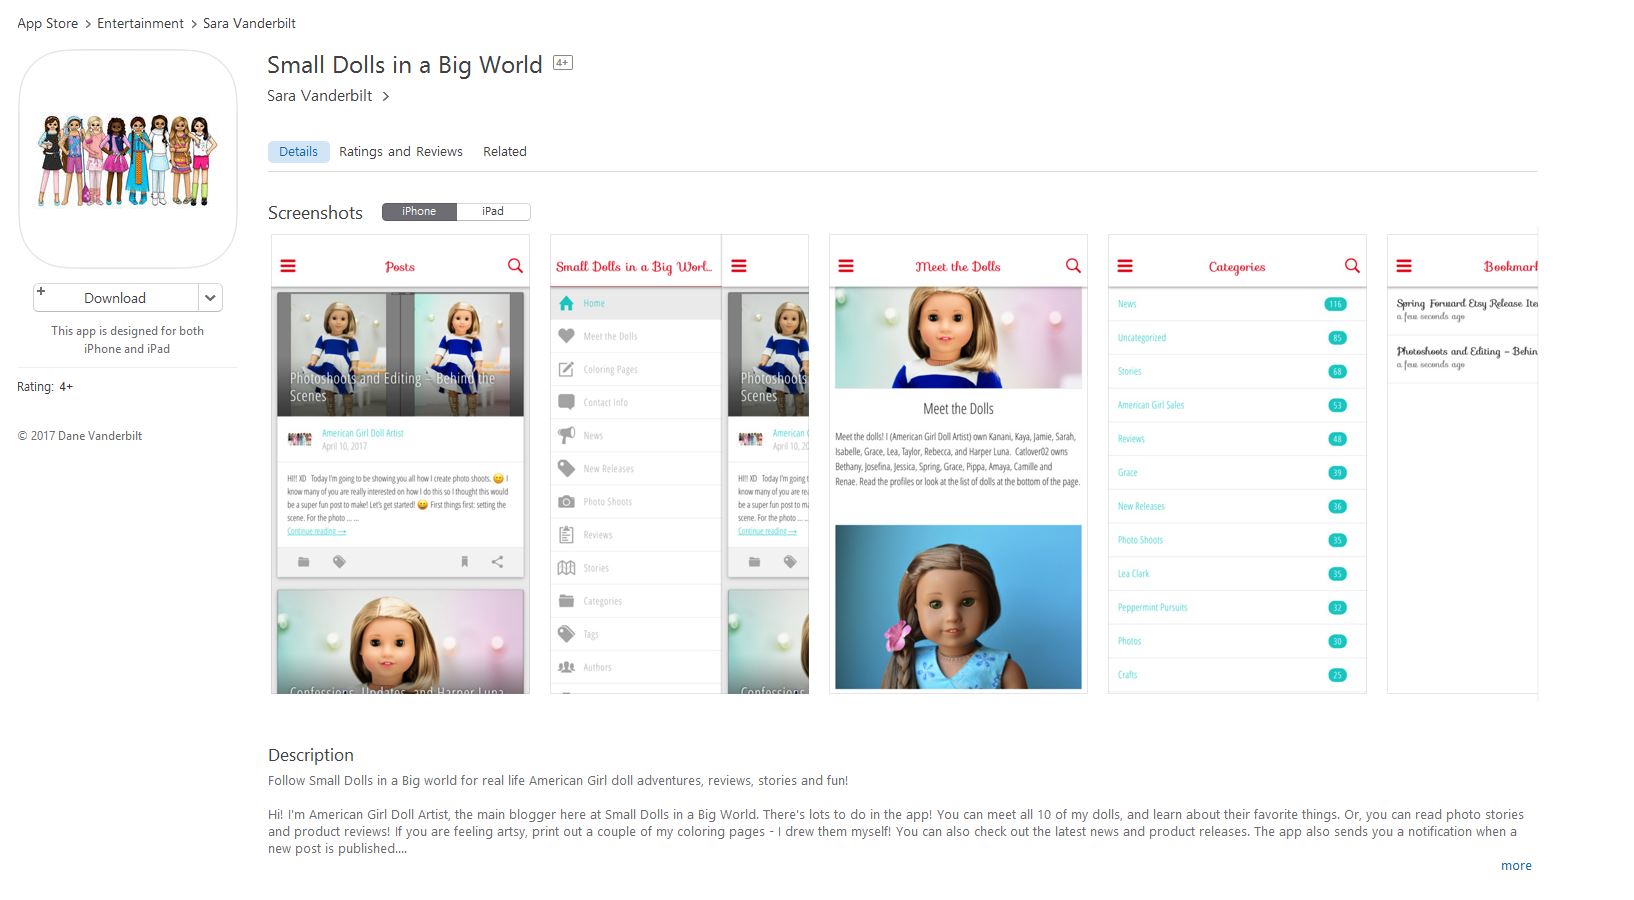The width and height of the screenshot is (1634, 900).
Task: Show iPhone screenshots
Action: click(x=419, y=212)
